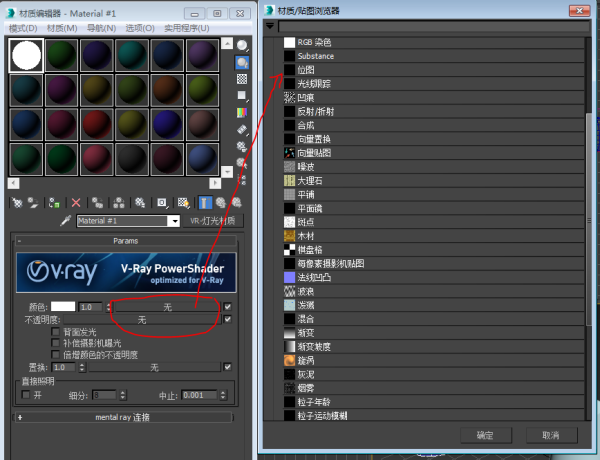Image resolution: width=600 pixels, height=460 pixels.
Task: Click the 无 map button on the 置换 row
Action: coord(155,367)
